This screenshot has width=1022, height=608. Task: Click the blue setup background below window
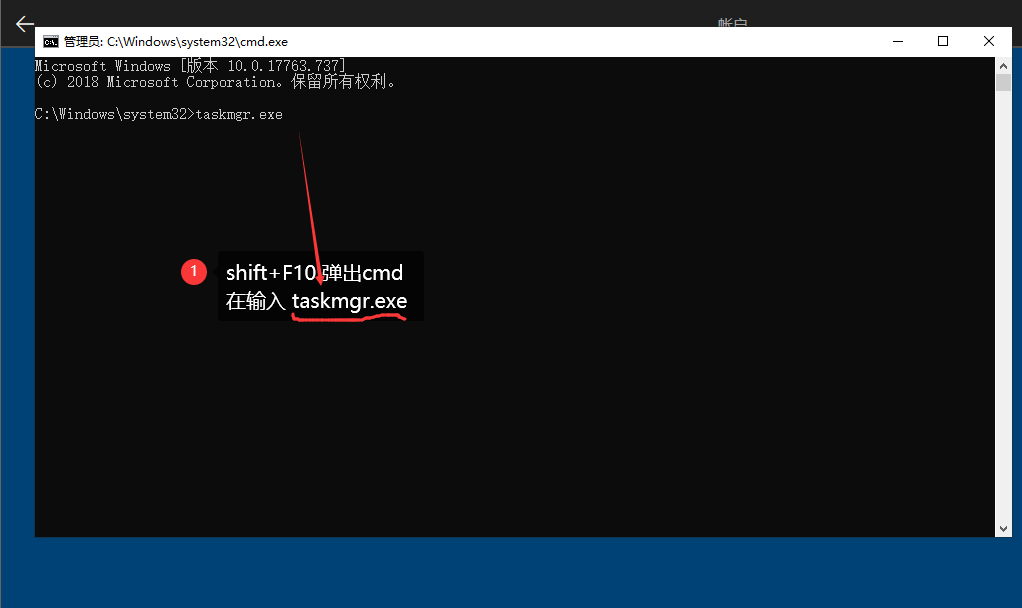coord(500,572)
